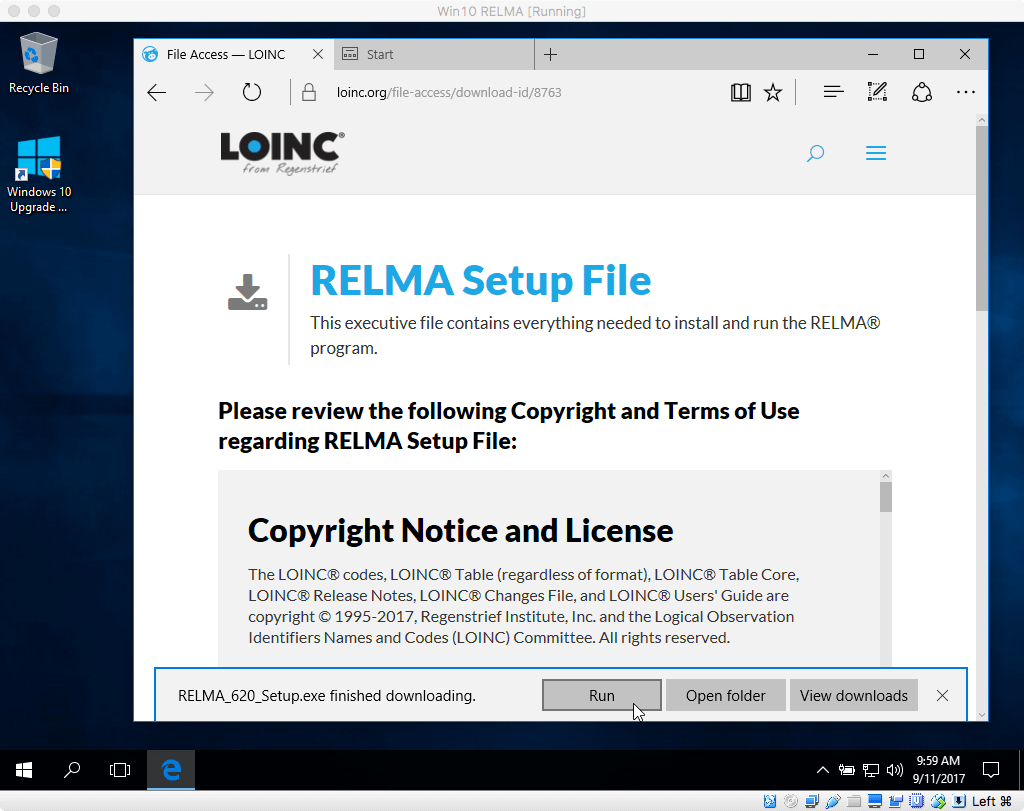Close the File Access — LOINC tab
Image resolution: width=1024 pixels, height=811 pixels.
coord(318,54)
